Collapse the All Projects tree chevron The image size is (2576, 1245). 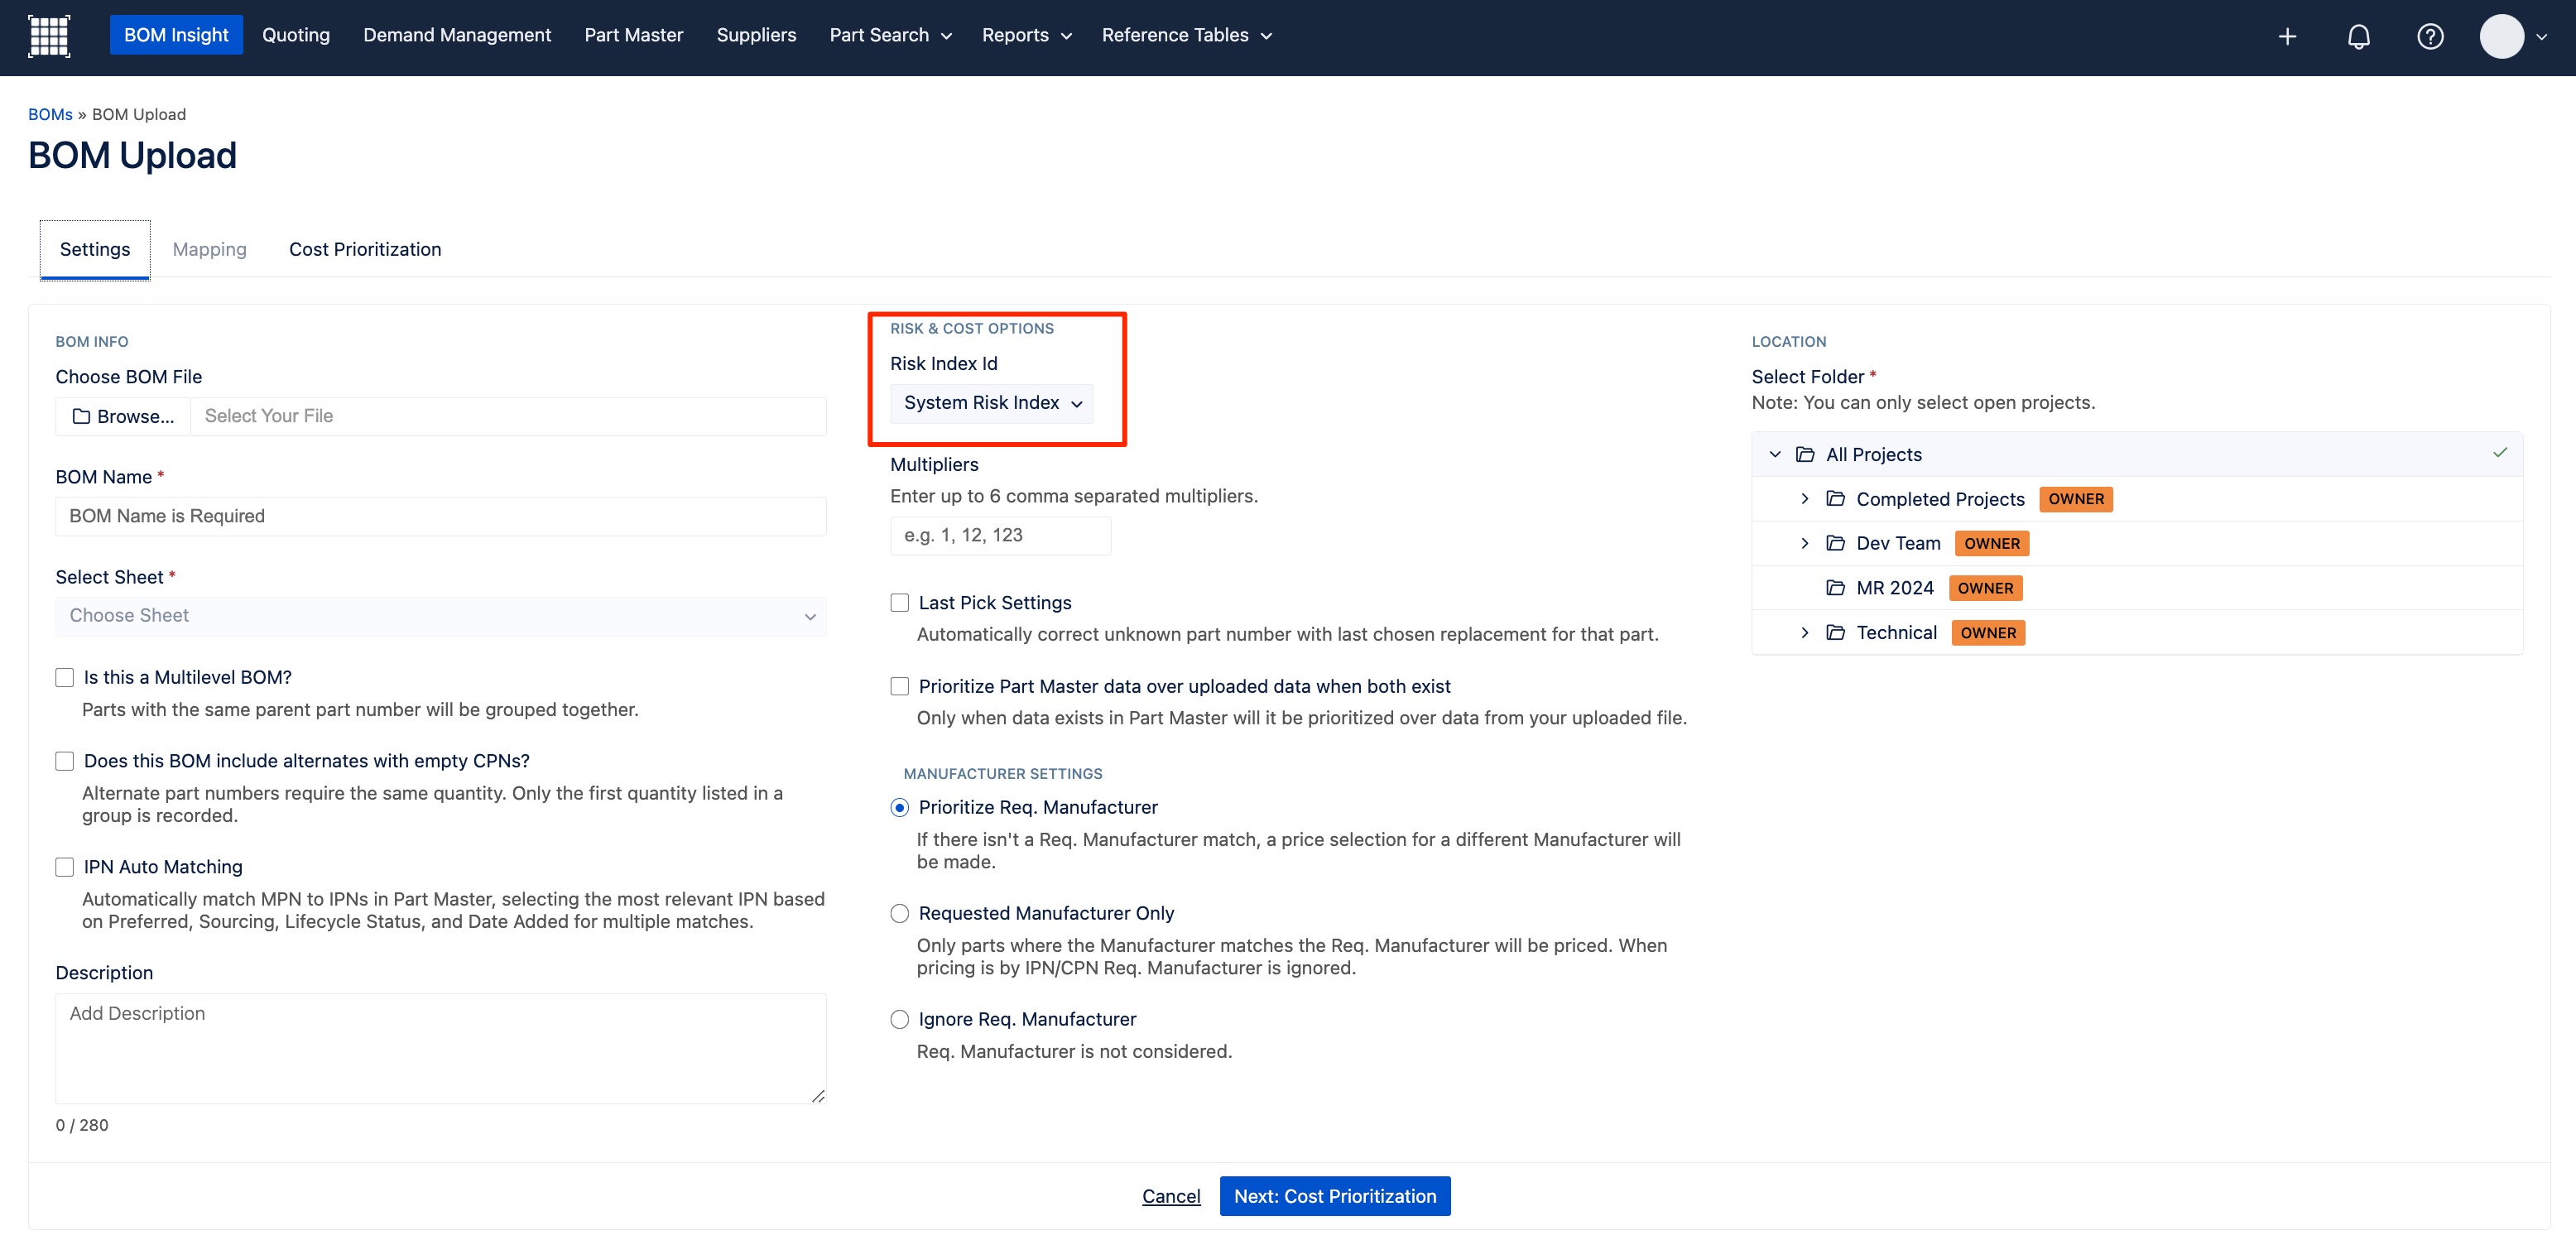pyautogui.click(x=1775, y=454)
